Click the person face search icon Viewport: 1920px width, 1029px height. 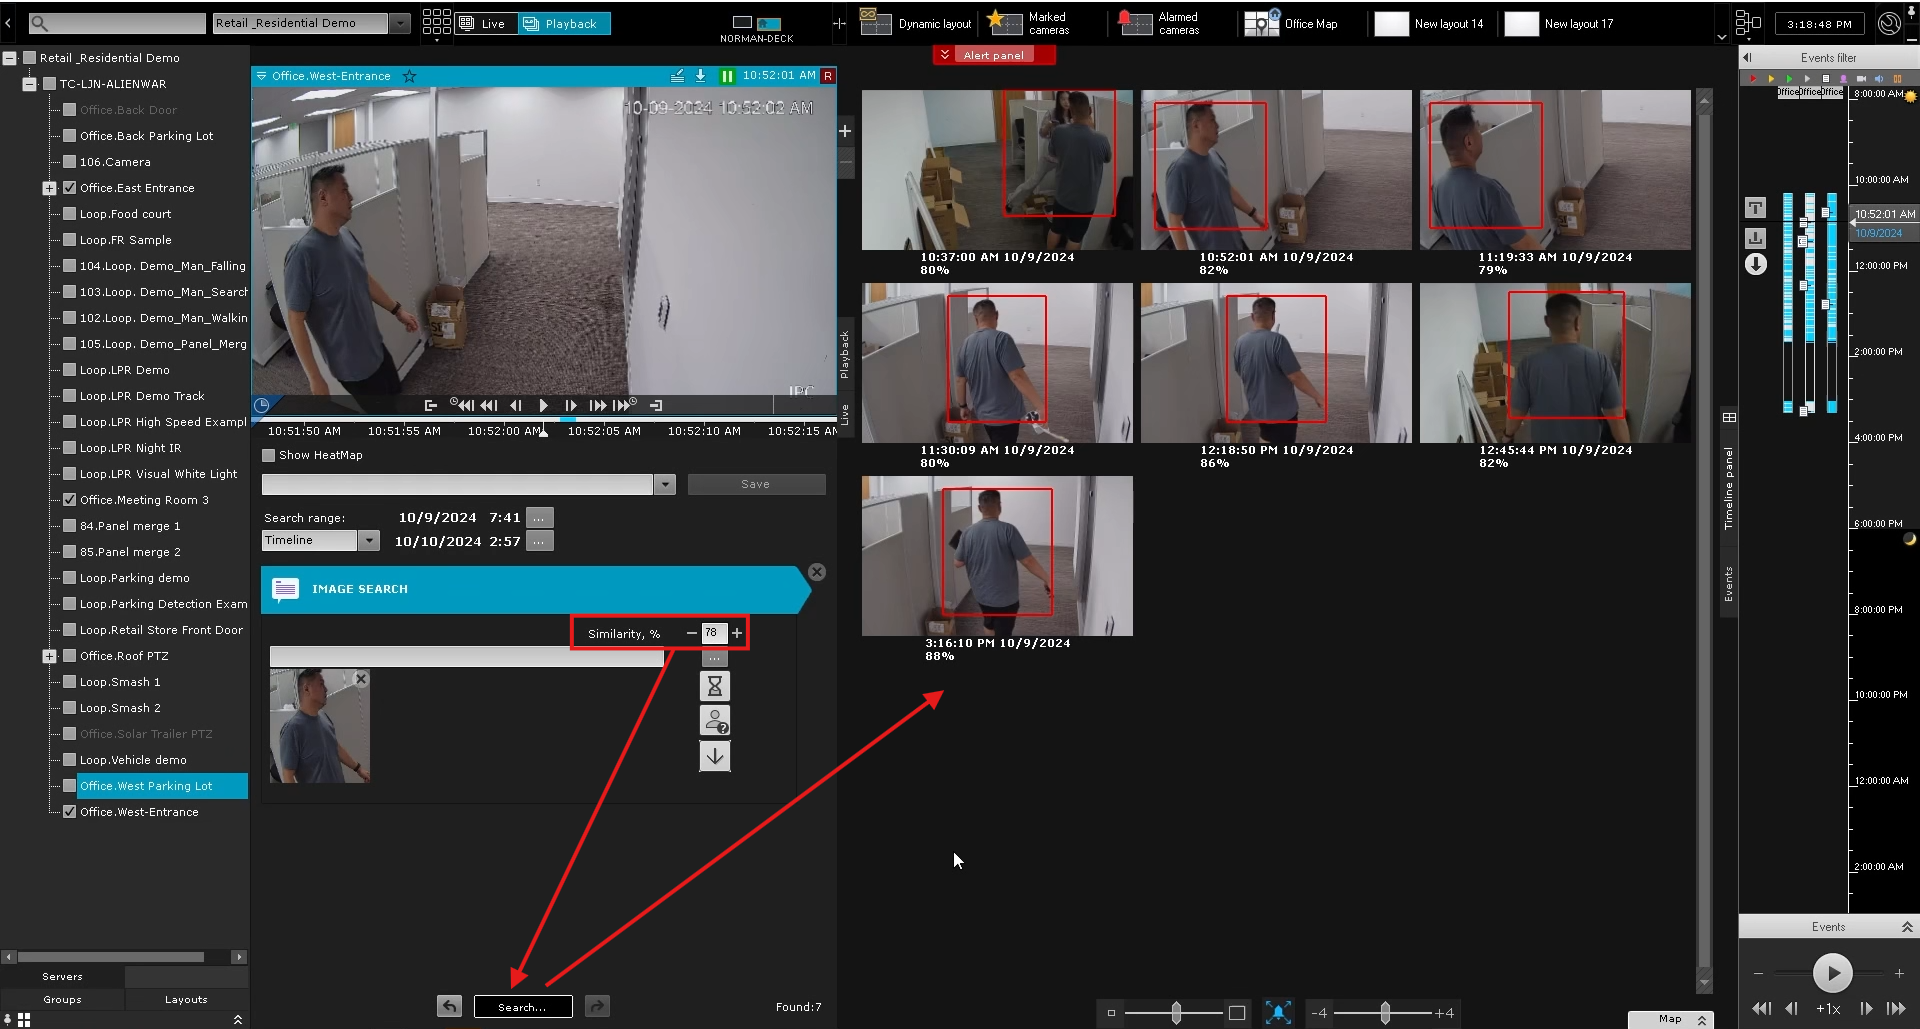(x=714, y=721)
